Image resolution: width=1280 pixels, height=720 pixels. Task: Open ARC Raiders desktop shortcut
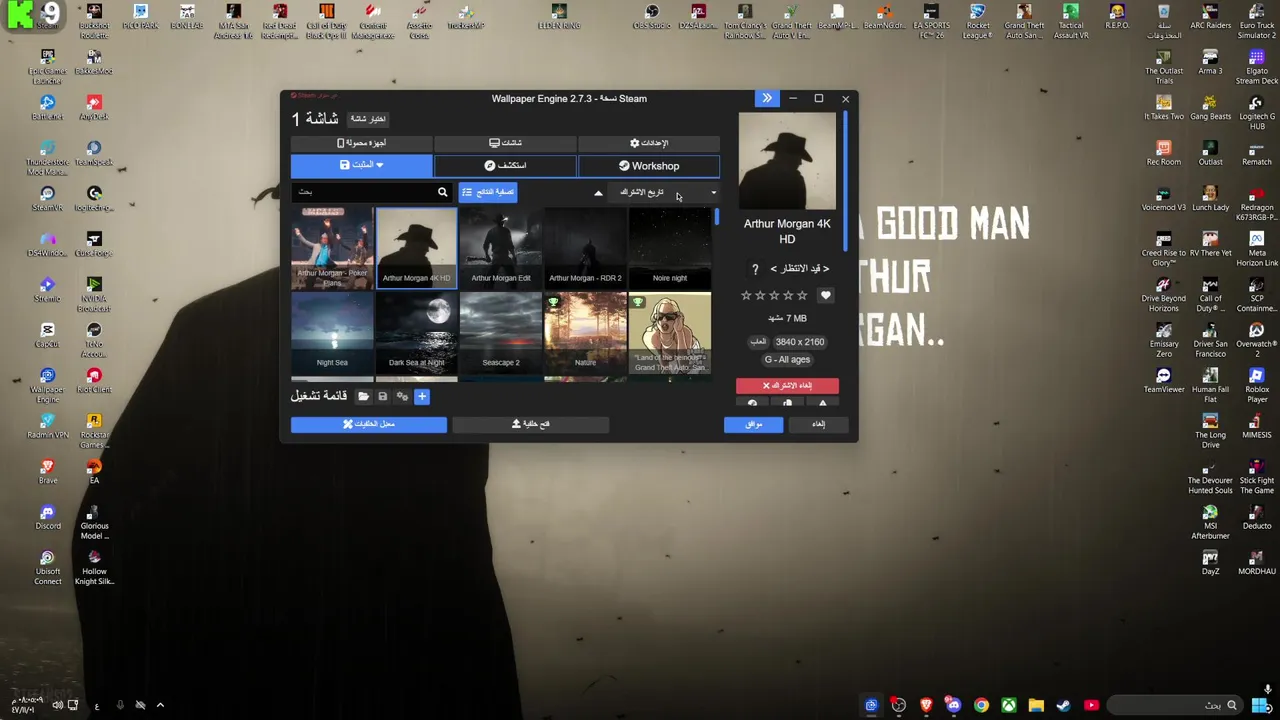1210,17
